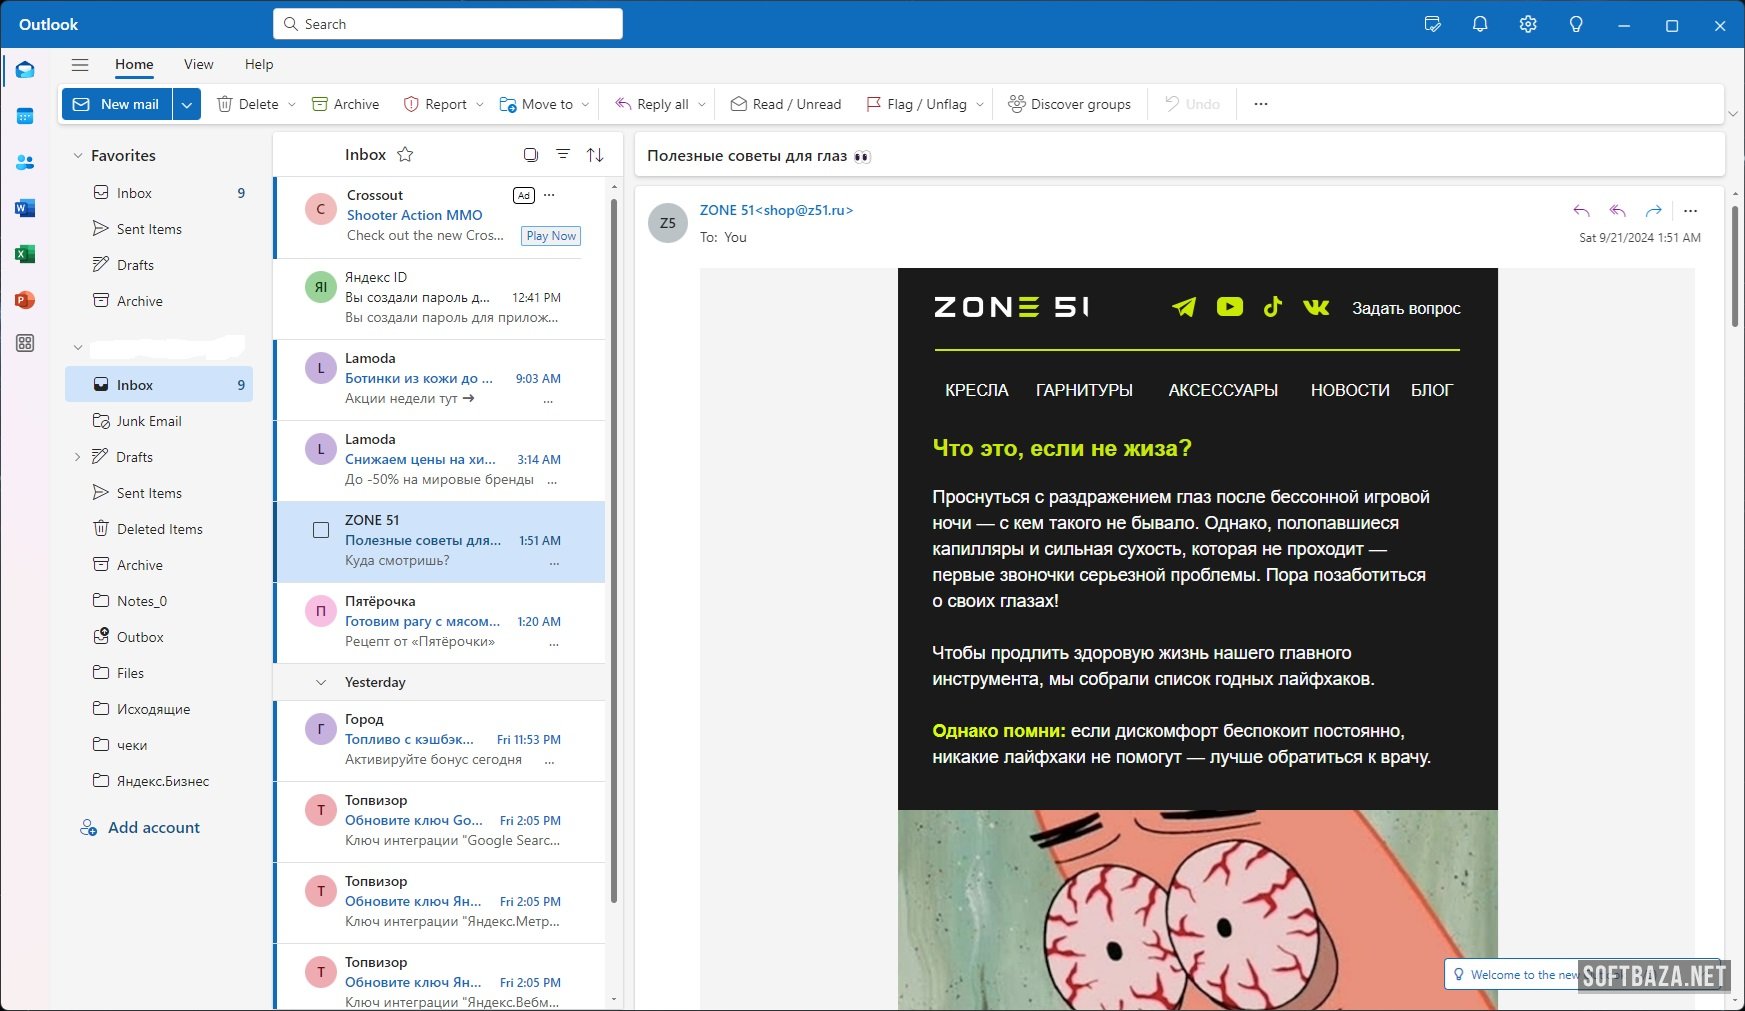Tick the checkbox on ZONE 51 message

[x=321, y=530]
